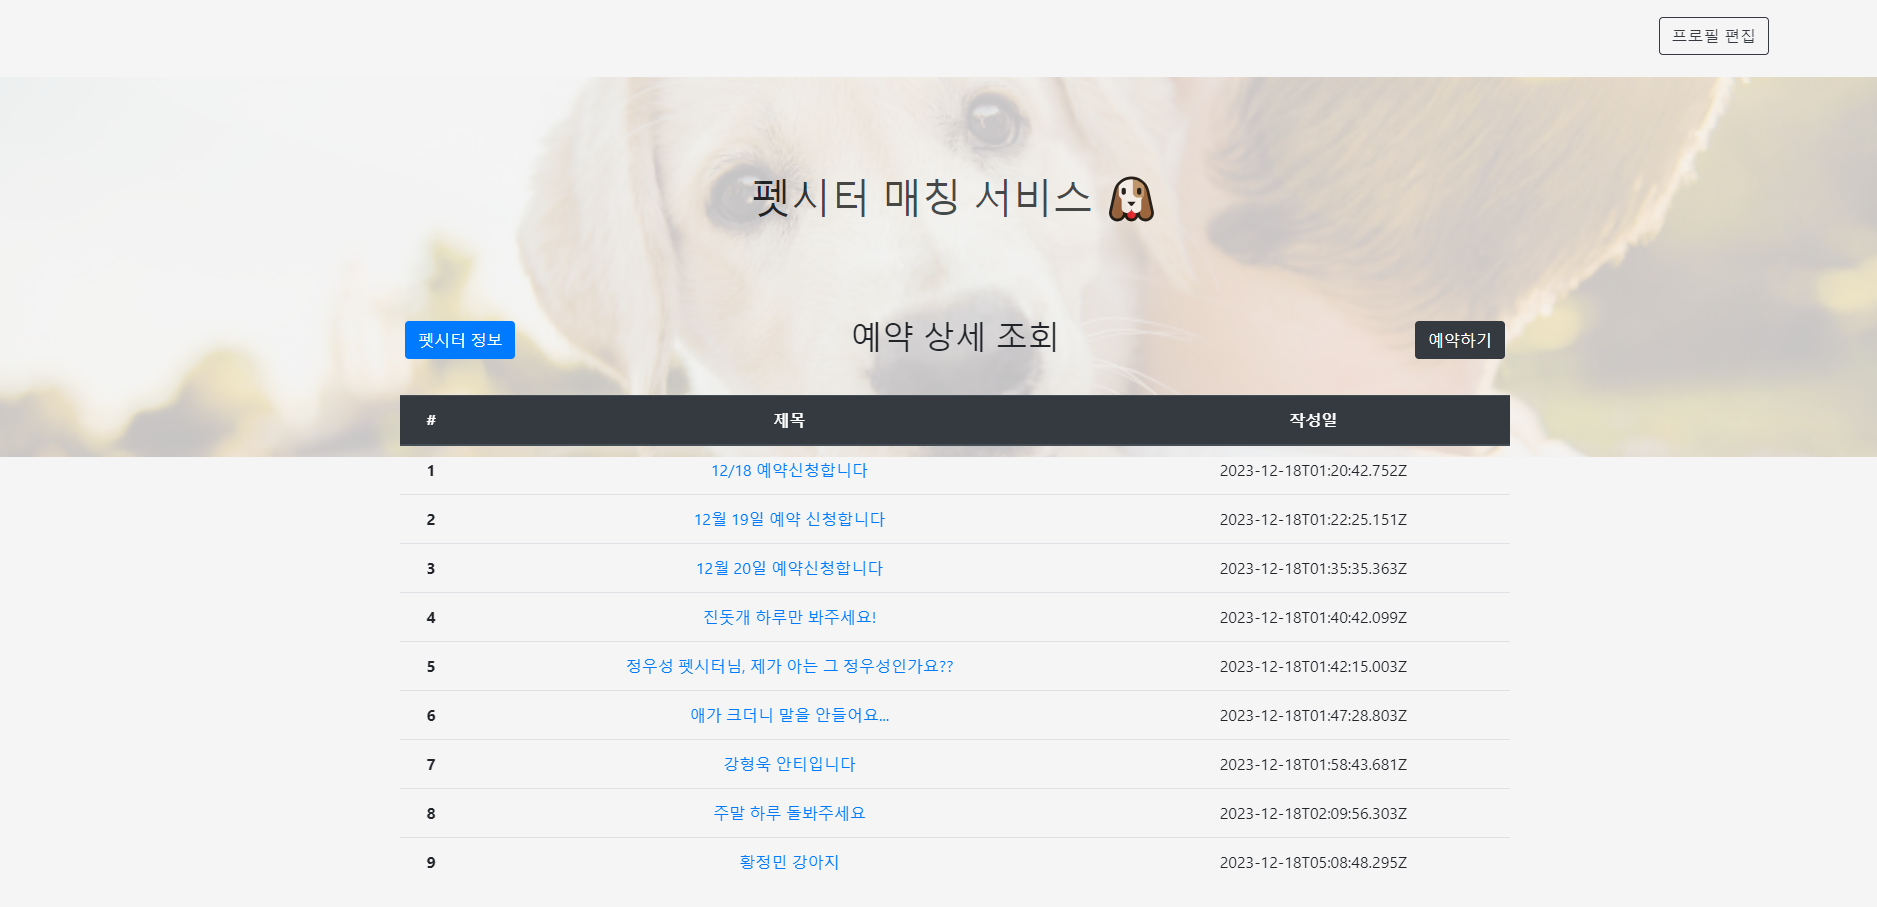Click row number 5 in the table
Viewport: 1877px width, 907px height.
pyautogui.click(x=430, y=666)
